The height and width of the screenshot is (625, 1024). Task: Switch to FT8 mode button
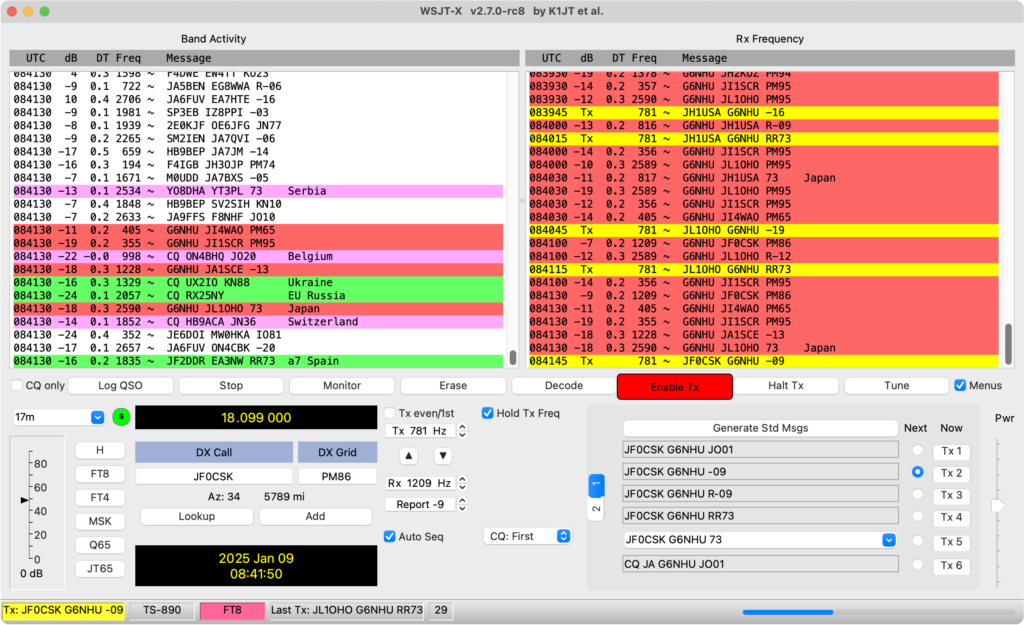pos(100,474)
